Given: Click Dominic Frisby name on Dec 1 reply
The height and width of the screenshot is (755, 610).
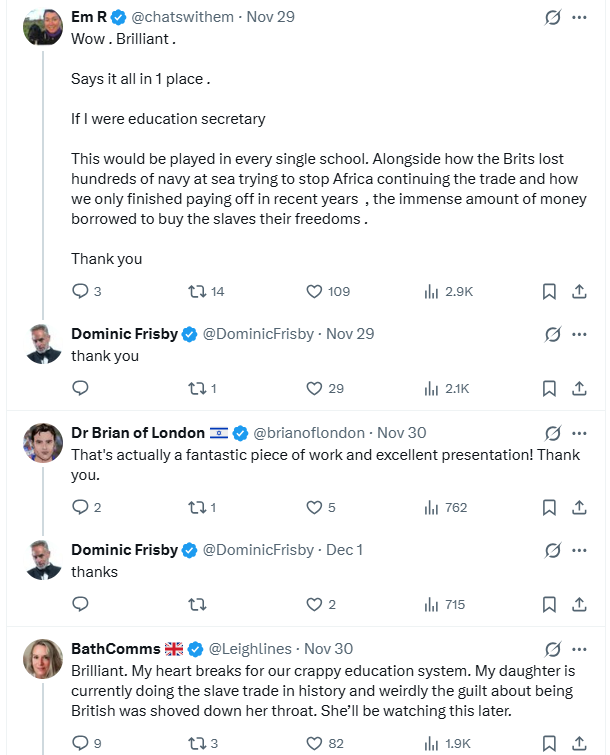Looking at the screenshot, I should [124, 550].
